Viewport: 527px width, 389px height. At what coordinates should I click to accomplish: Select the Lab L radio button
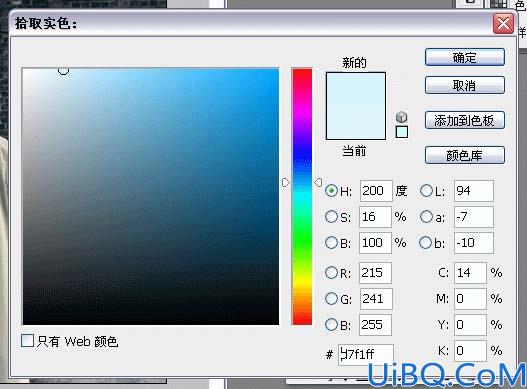(426, 191)
